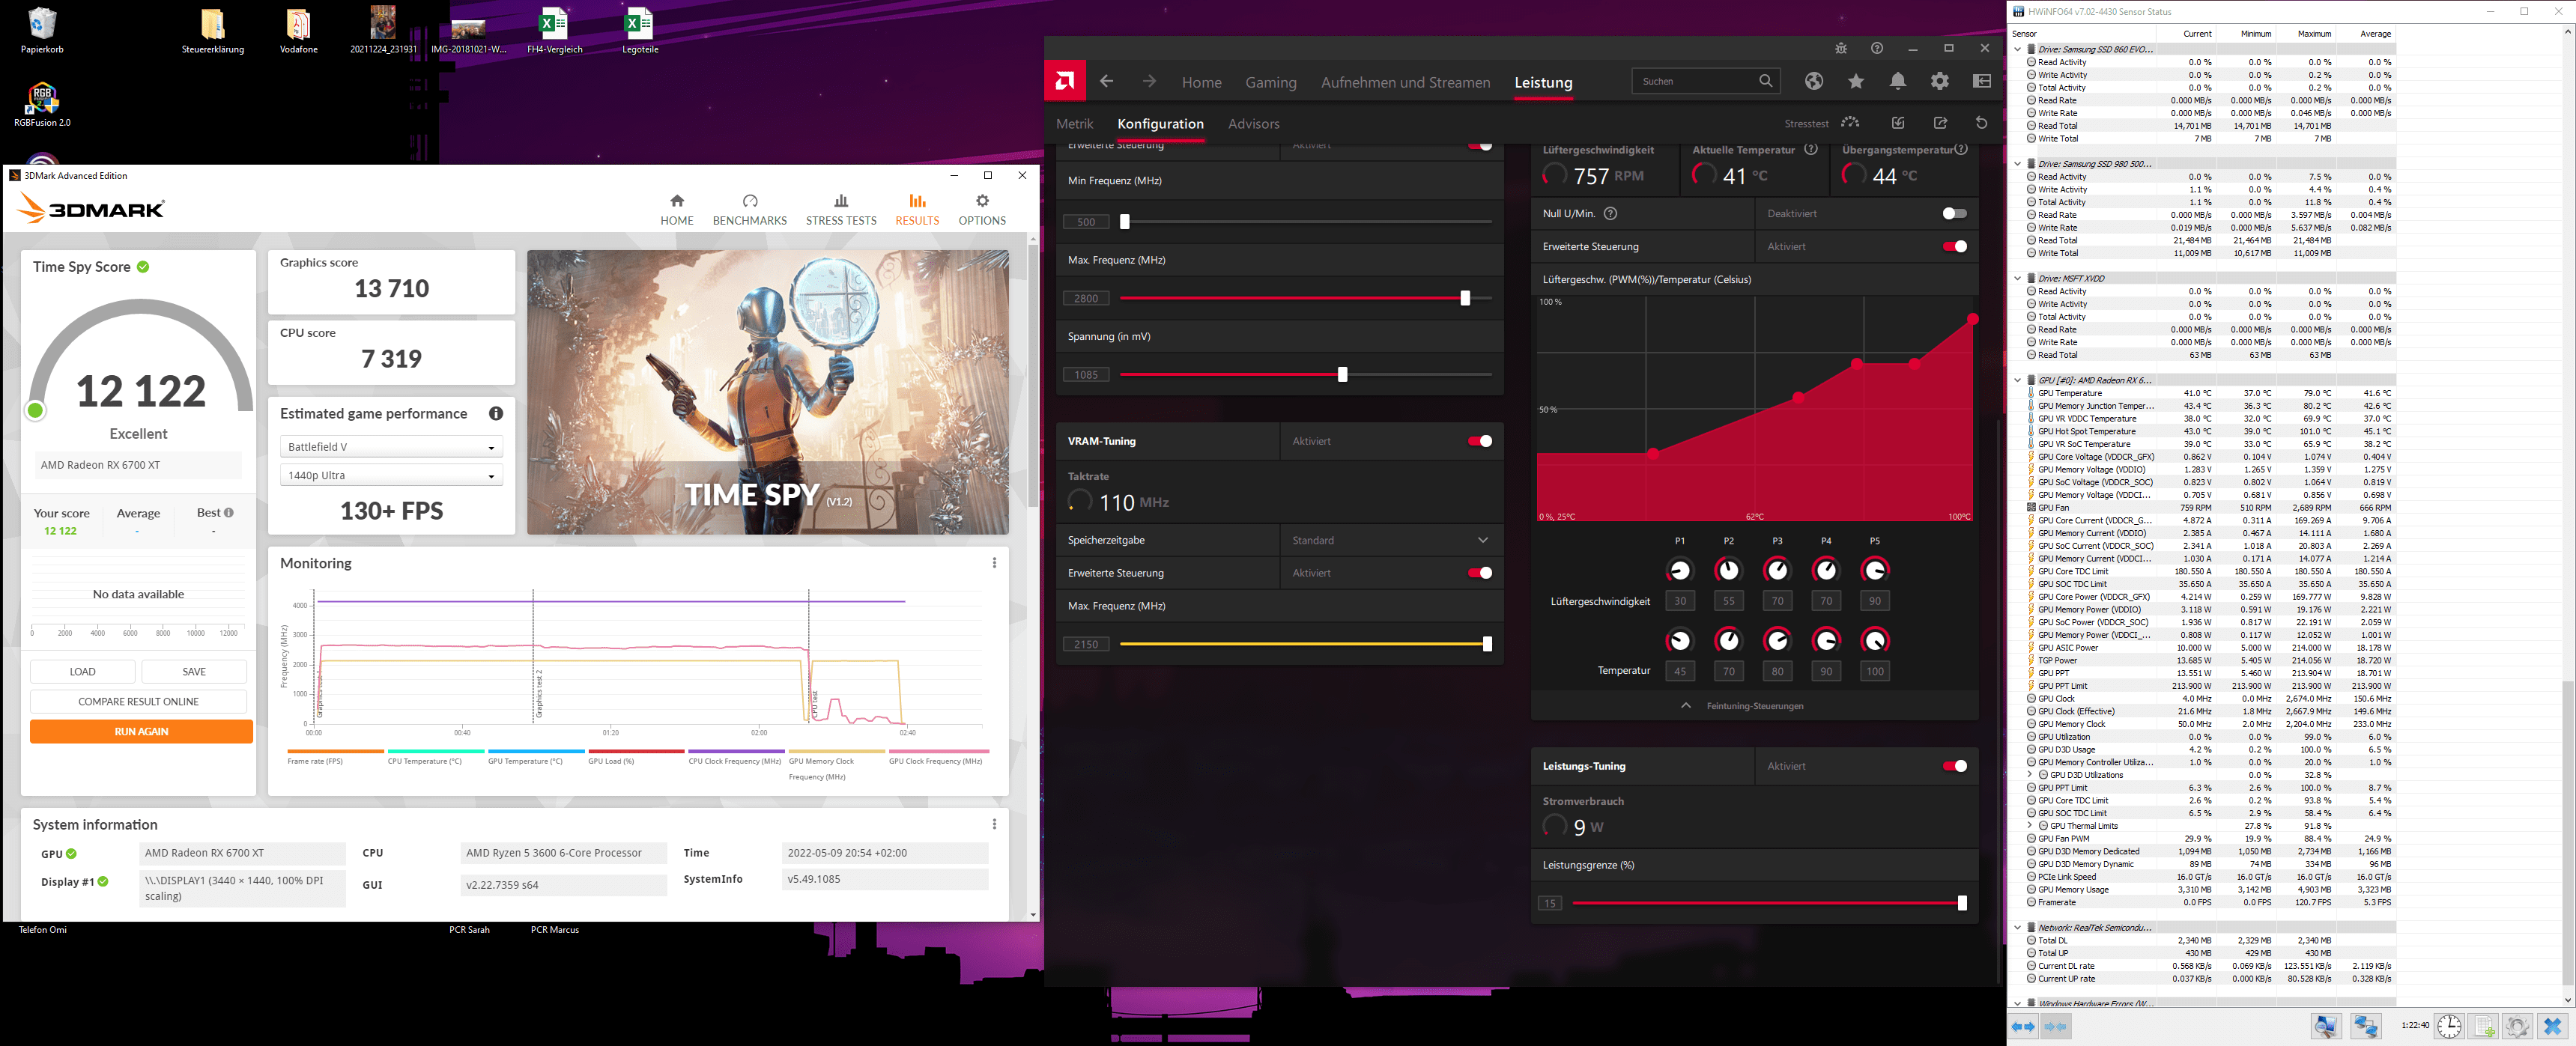
Task: Open Monitoring panel three-dot menu
Action: [x=994, y=563]
